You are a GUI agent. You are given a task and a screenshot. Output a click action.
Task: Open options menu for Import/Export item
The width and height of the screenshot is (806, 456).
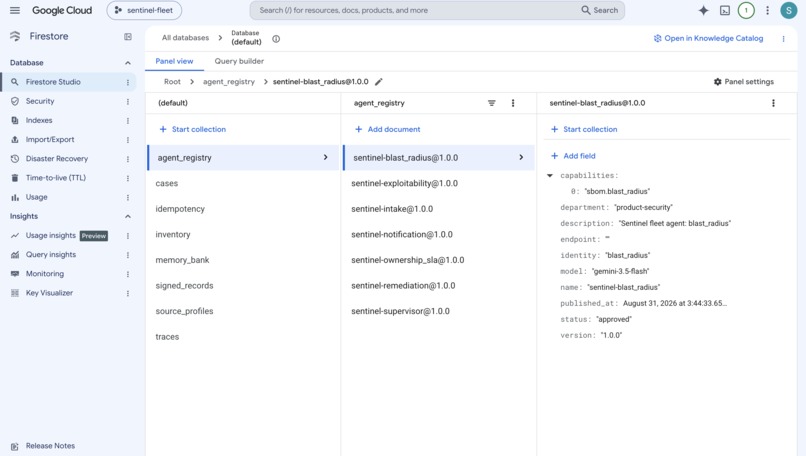128,140
